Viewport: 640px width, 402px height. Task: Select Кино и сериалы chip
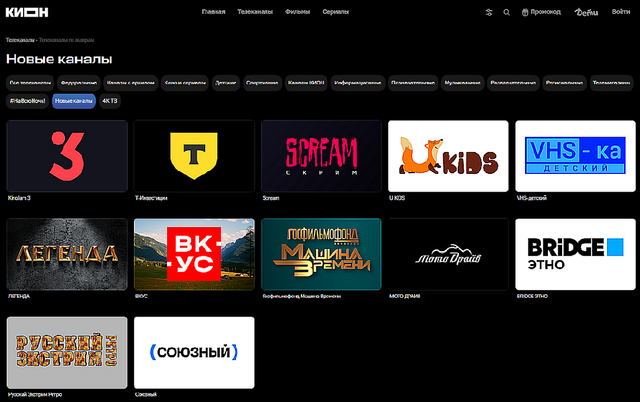pyautogui.click(x=185, y=83)
